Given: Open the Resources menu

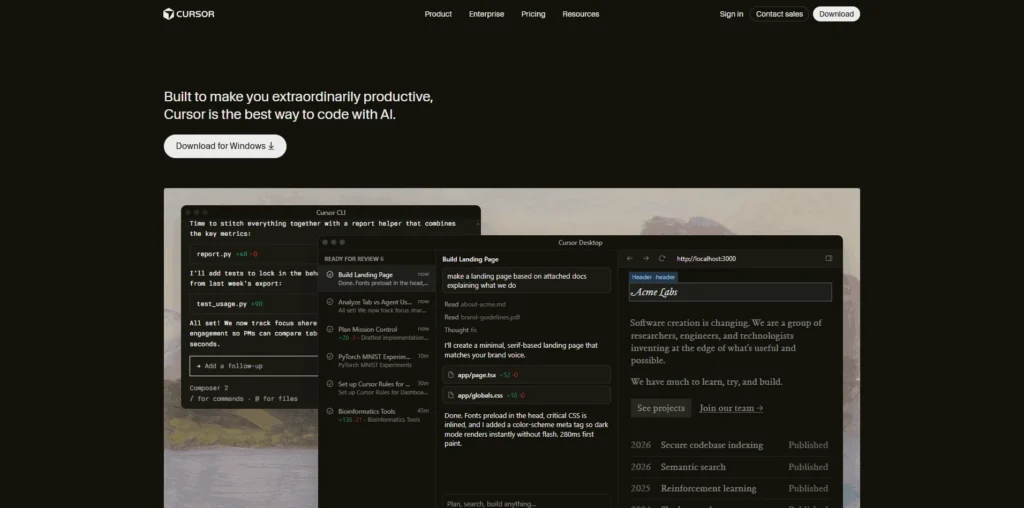Looking at the screenshot, I should (x=580, y=14).
